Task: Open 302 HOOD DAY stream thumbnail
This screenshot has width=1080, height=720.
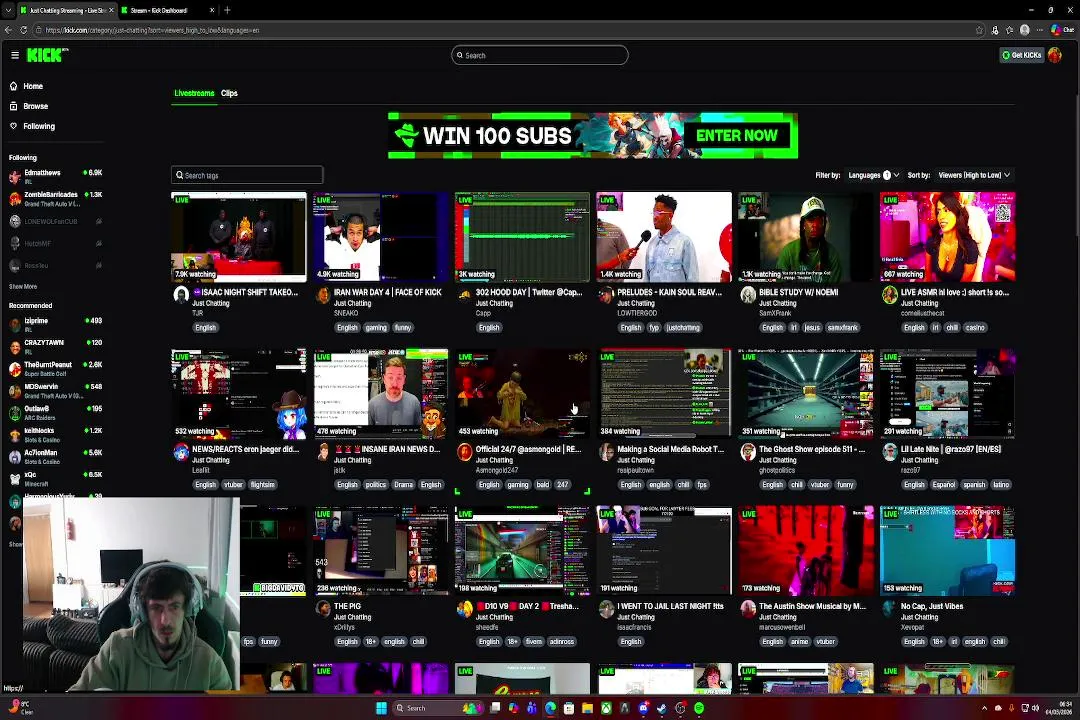Action: pyautogui.click(x=522, y=236)
